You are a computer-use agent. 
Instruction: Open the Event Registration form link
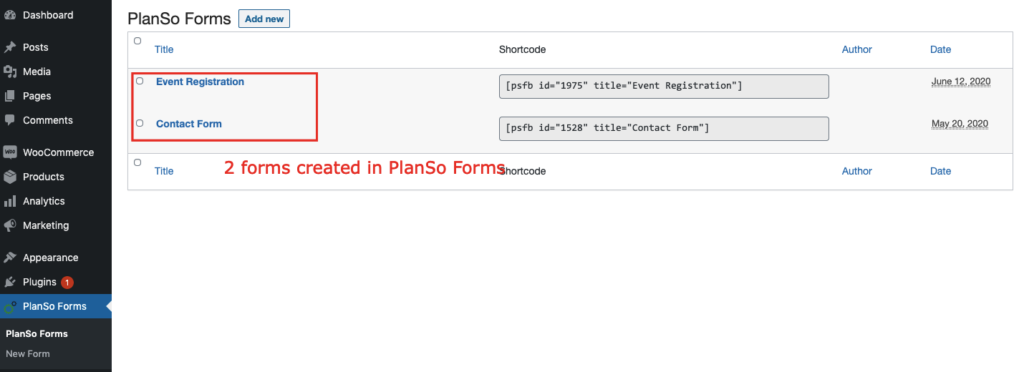[x=200, y=82]
